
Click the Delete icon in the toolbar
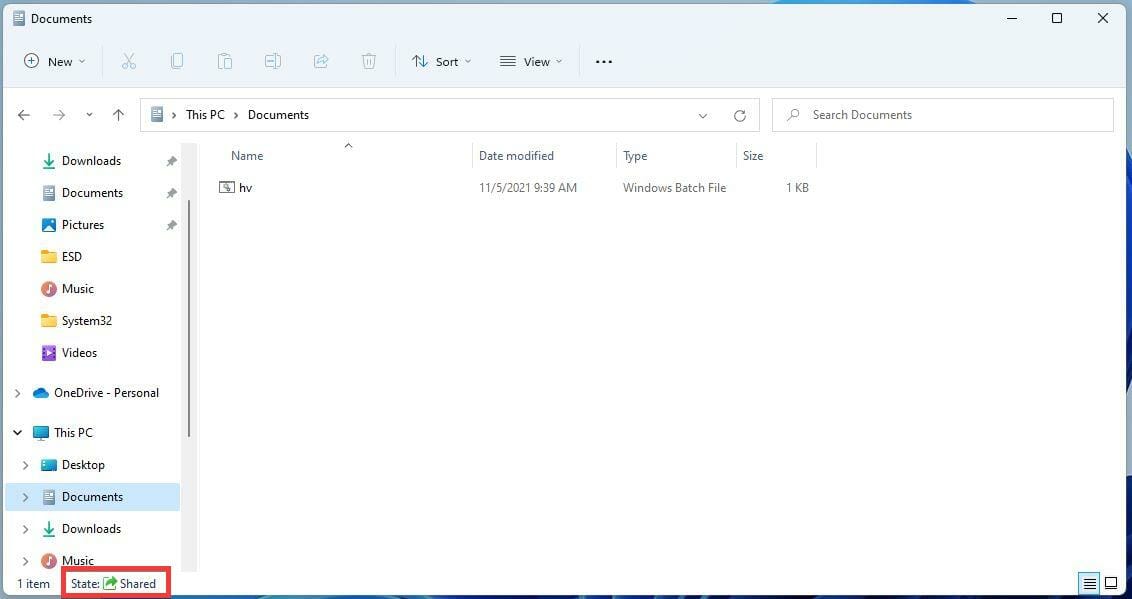[x=369, y=61]
